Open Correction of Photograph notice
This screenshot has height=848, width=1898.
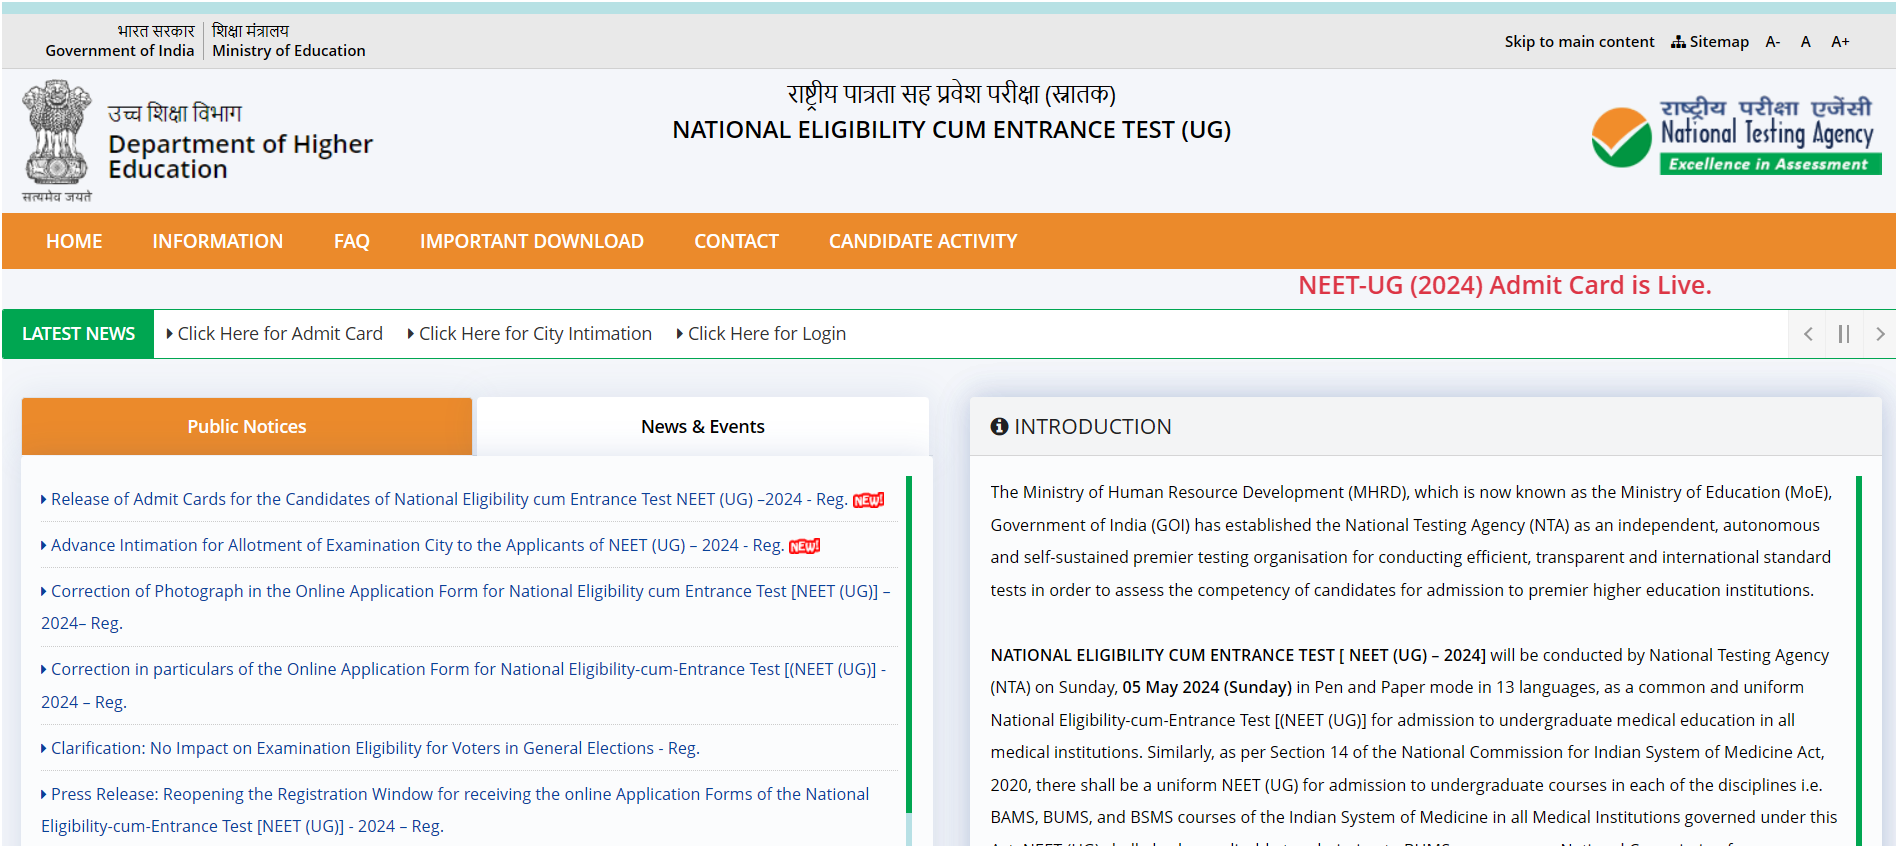[x=466, y=607]
